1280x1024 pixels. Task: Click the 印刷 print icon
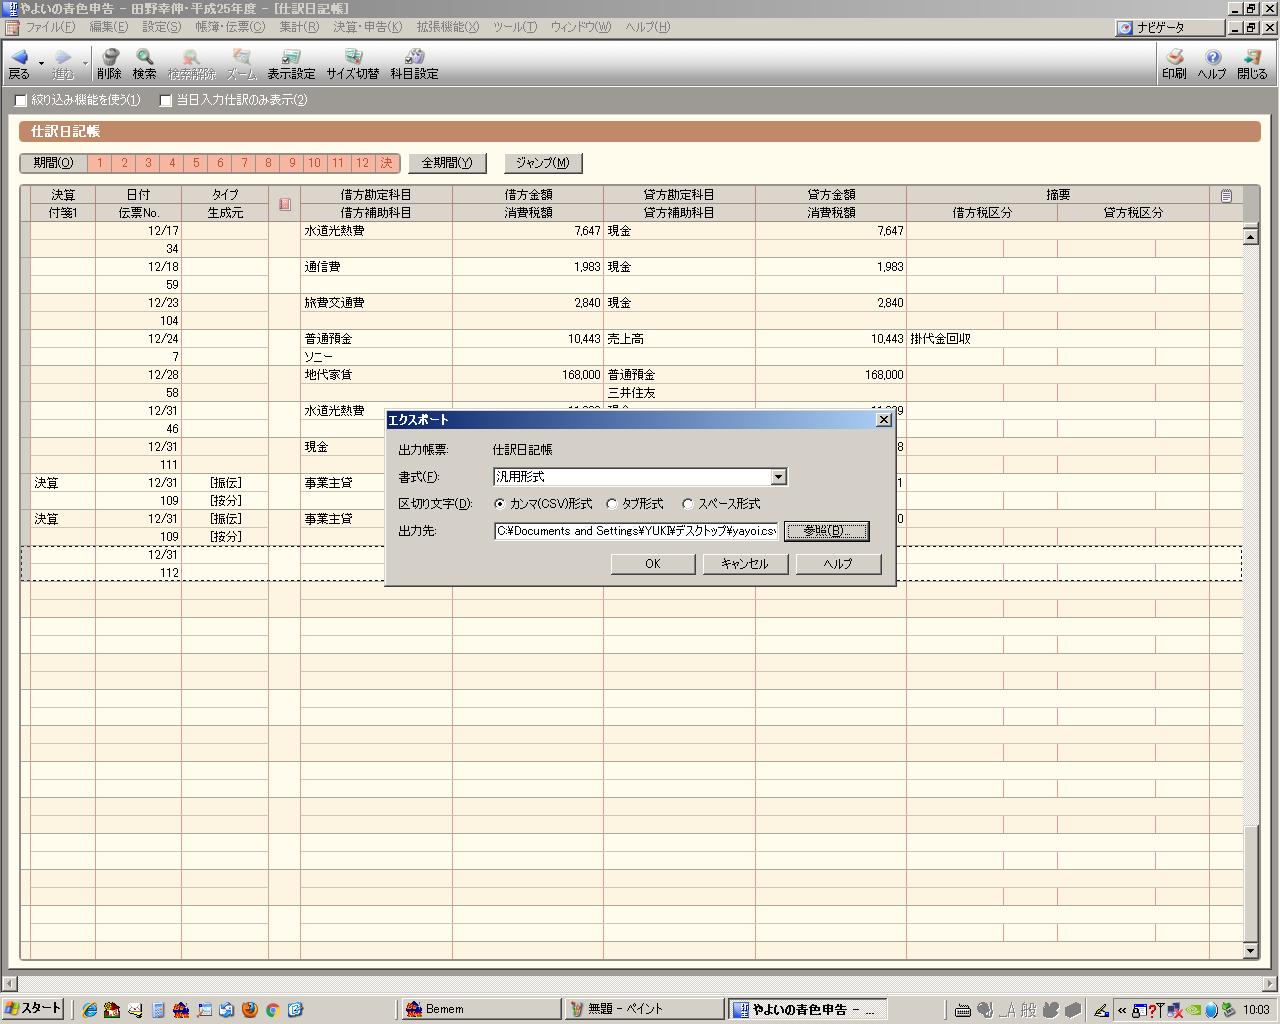[x=1175, y=64]
